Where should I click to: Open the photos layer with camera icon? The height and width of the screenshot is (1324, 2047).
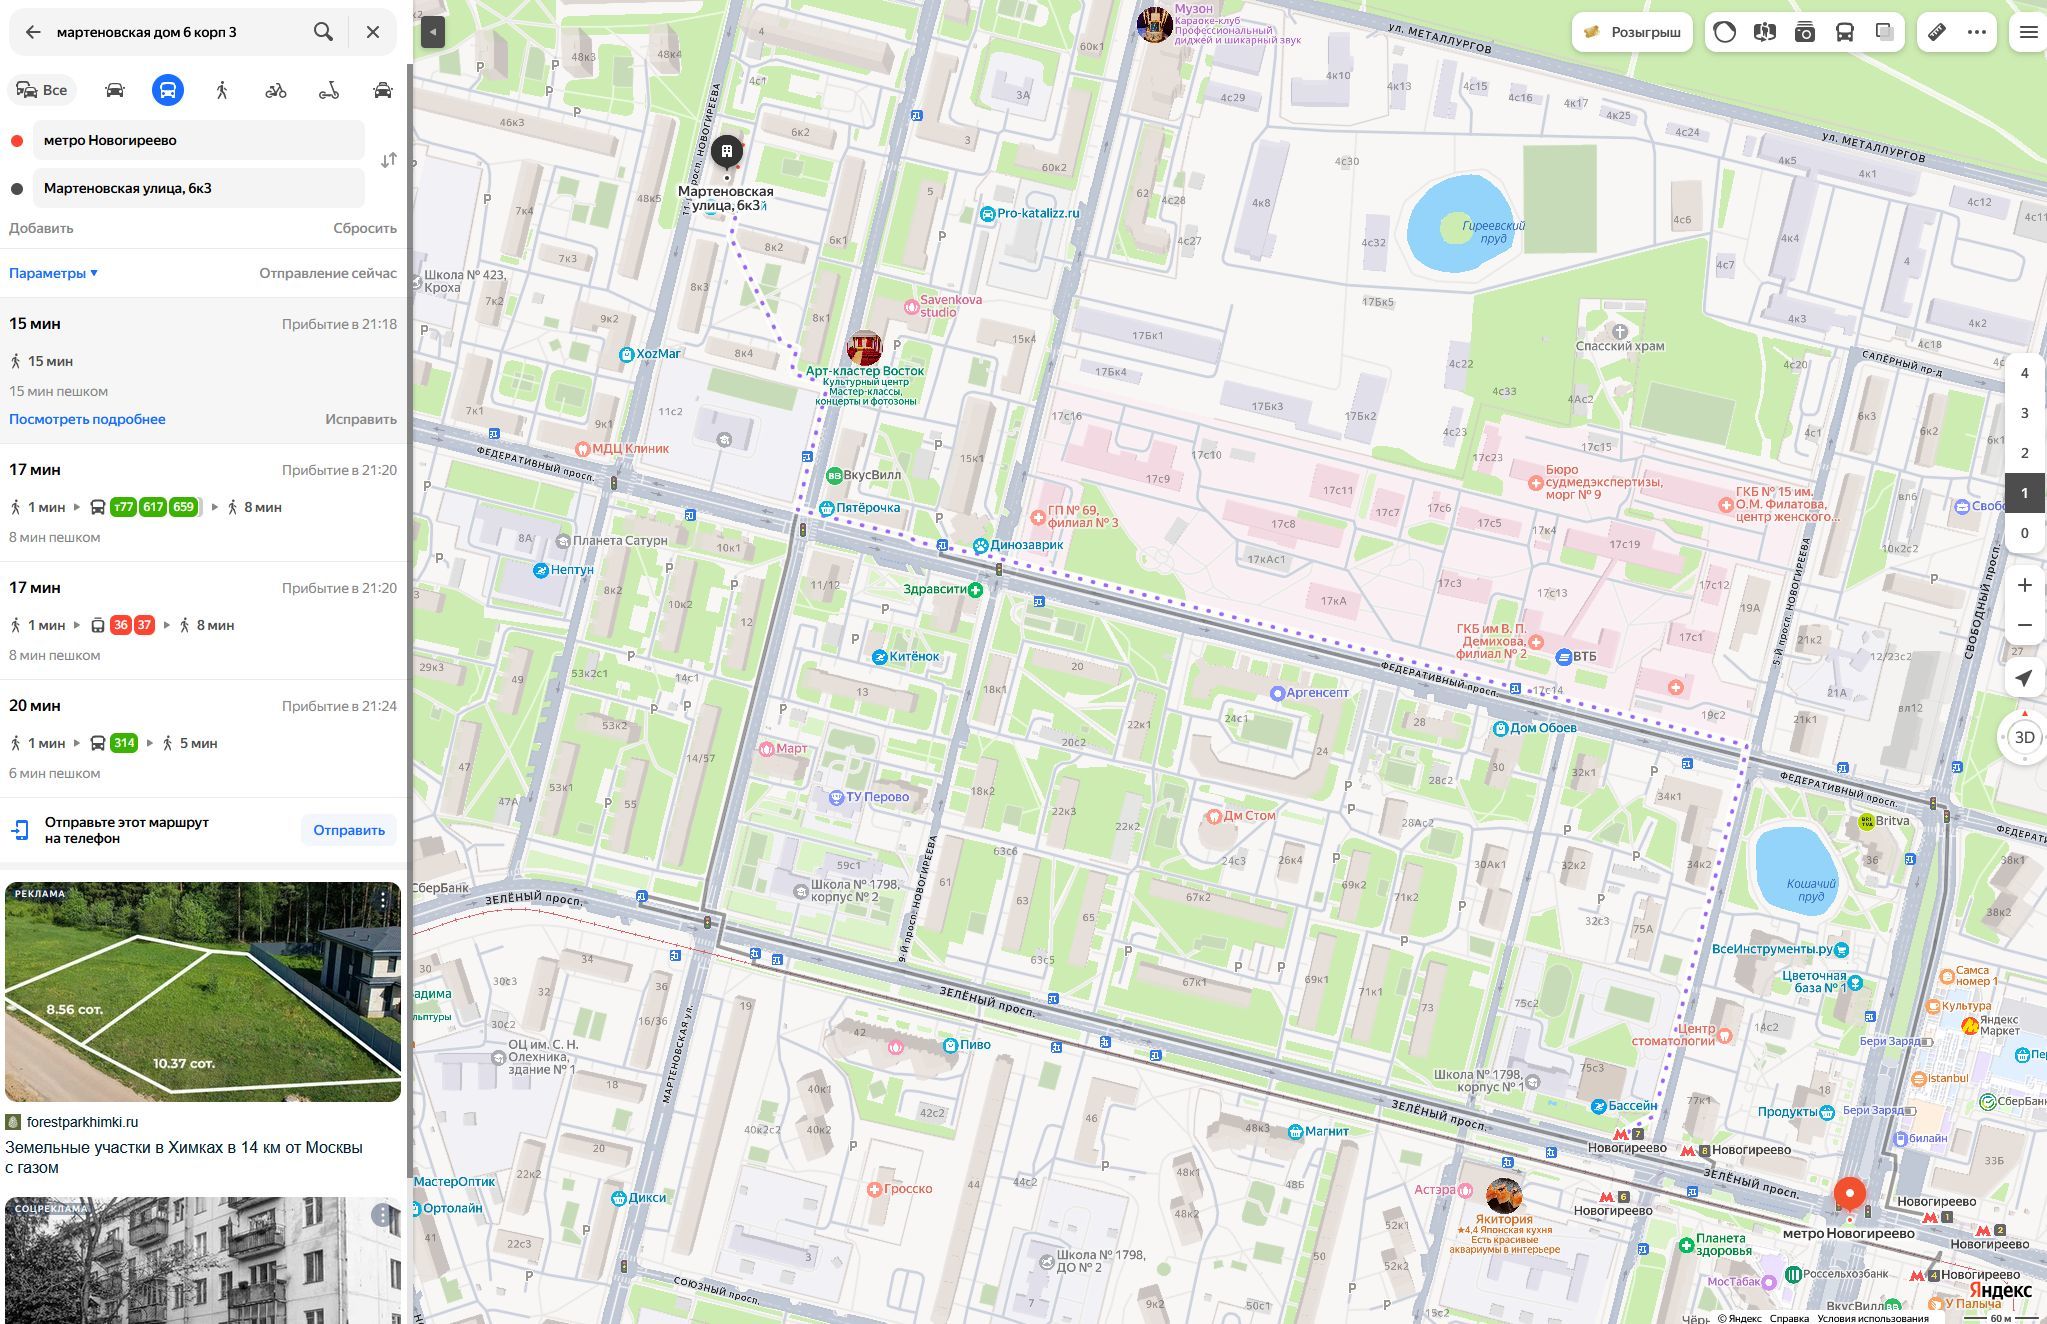click(1803, 32)
